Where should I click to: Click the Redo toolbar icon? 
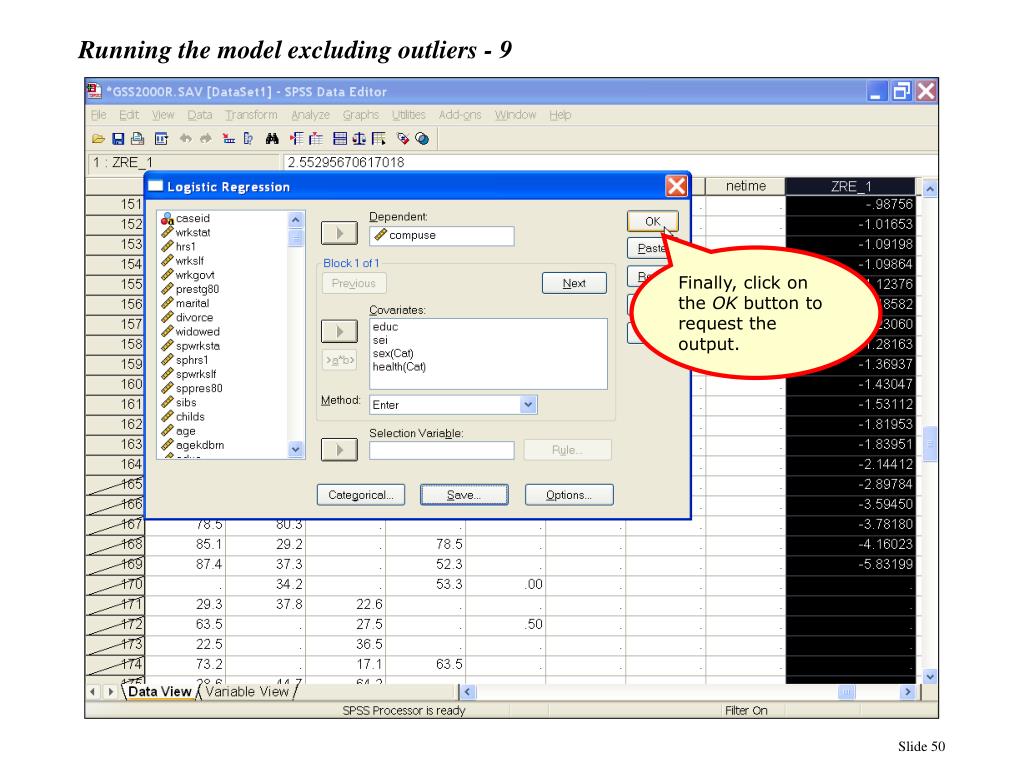(x=206, y=138)
